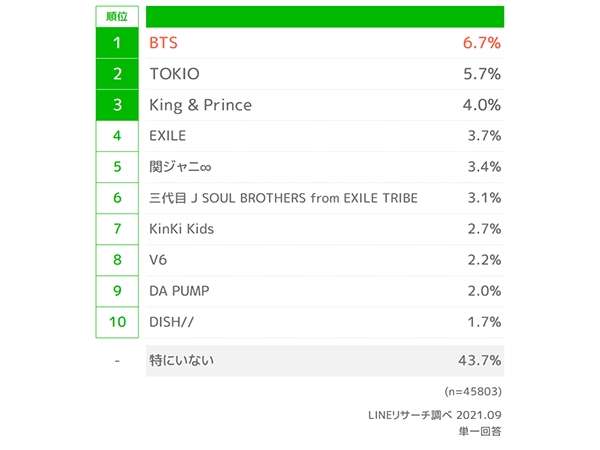This screenshot has width=600, height=450.
Task: Click the rank 3 green cell
Action: [x=117, y=105]
